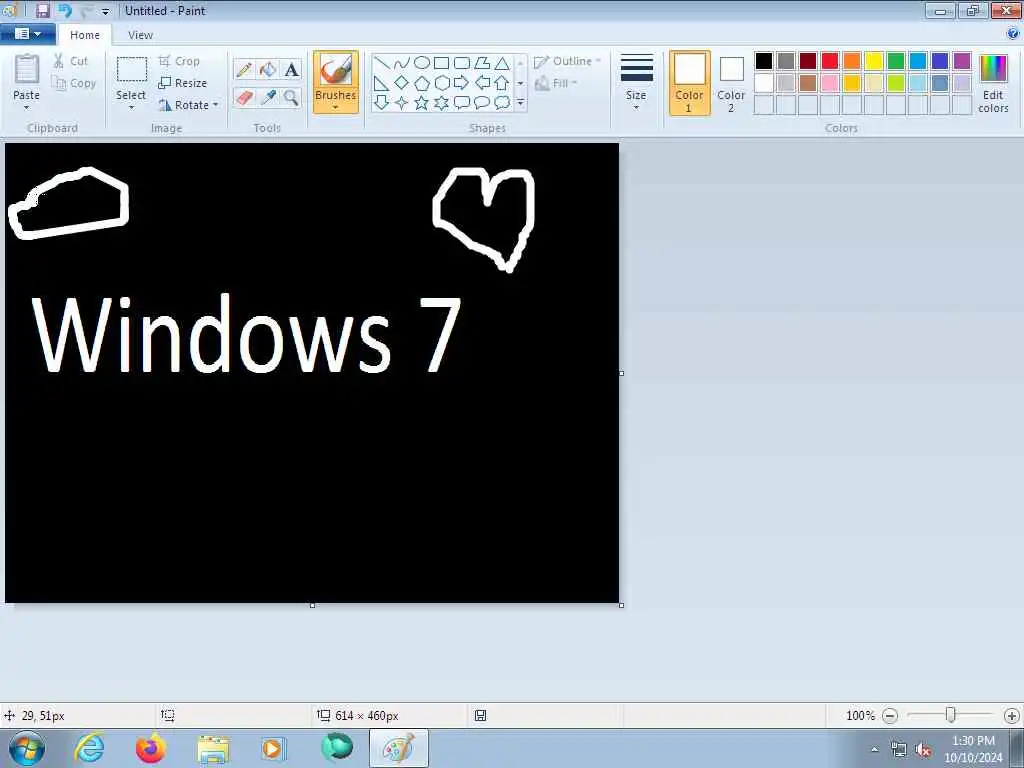1024x768 pixels.
Task: Choose the Hexagon shape
Action: 441,83
